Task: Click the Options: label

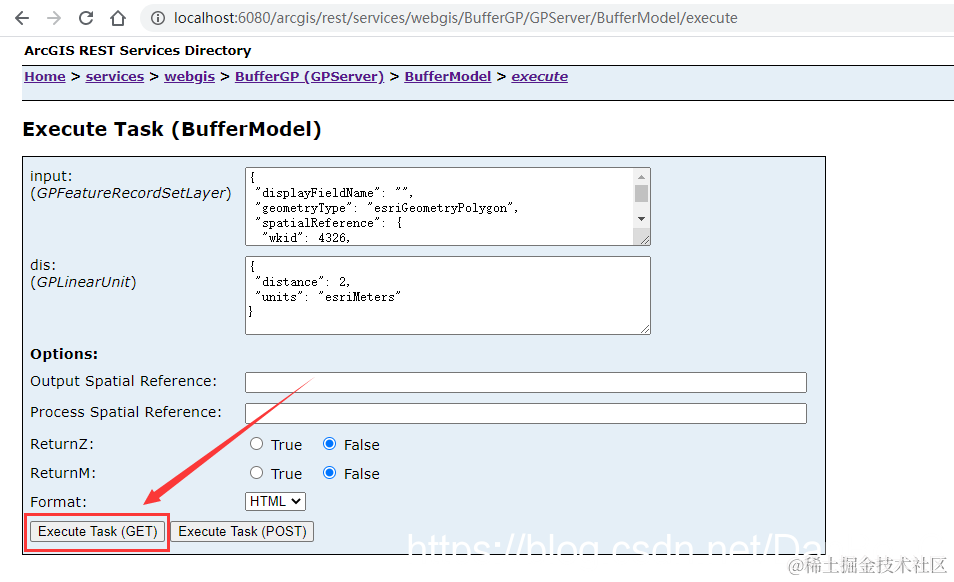Action: pos(64,354)
